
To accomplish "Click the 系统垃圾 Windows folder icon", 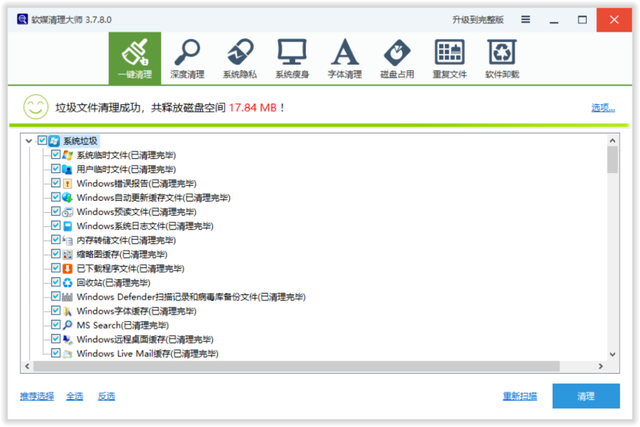I will [54, 141].
